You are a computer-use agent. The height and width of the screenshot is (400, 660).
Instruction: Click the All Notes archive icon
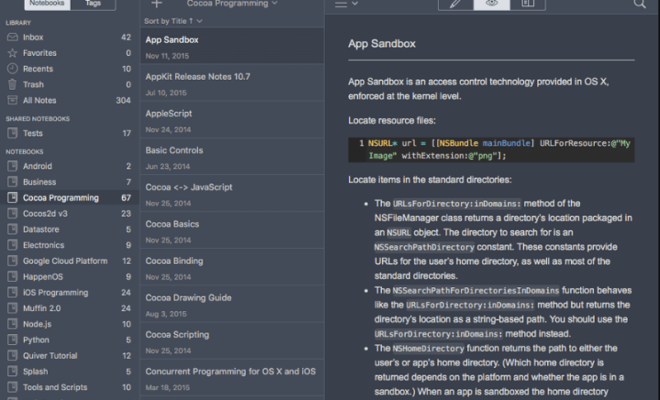[13, 100]
